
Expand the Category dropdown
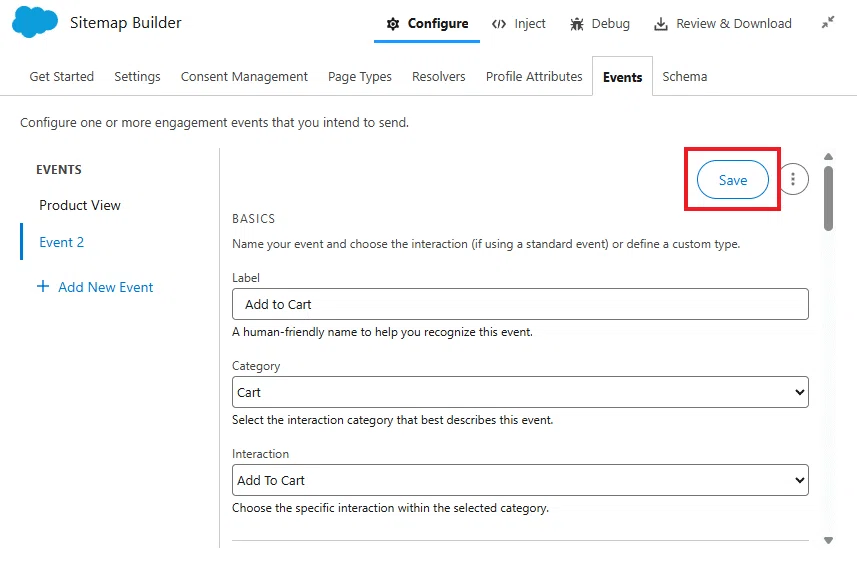click(x=520, y=392)
